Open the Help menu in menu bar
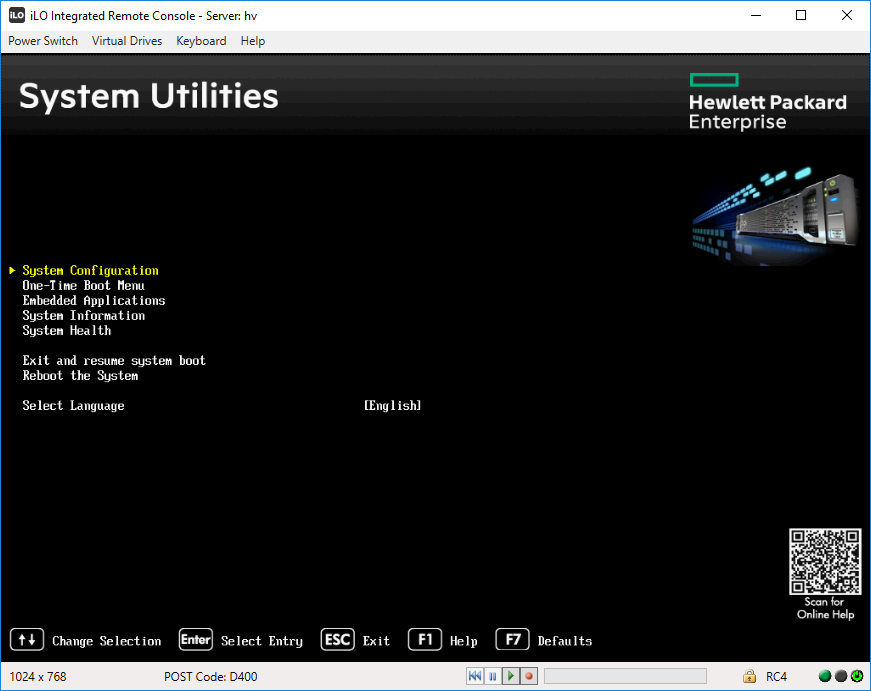 [x=252, y=41]
